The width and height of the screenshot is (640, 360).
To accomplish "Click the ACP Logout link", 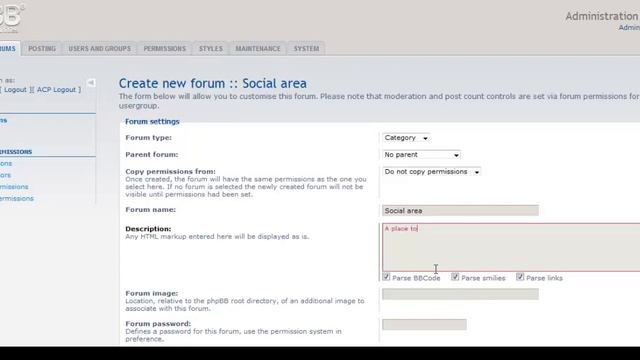I will click(56, 89).
